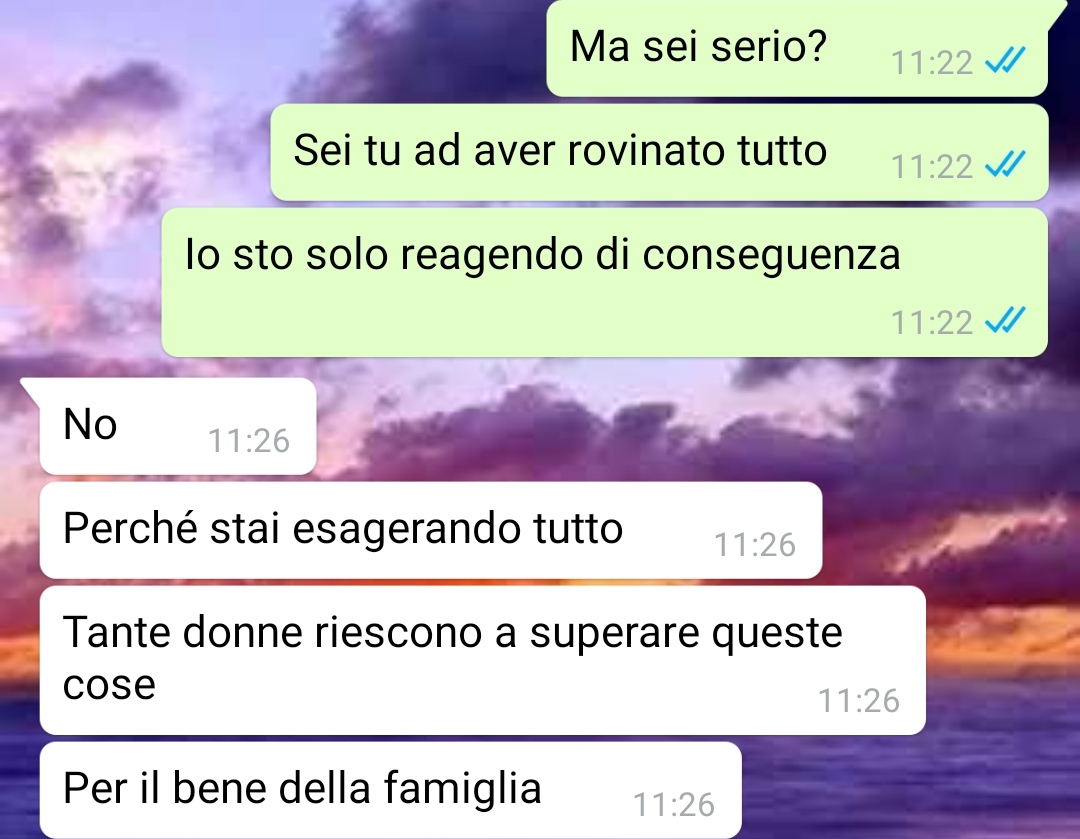The height and width of the screenshot is (839, 1080).
Task: Tap 11:26 timestamp on 'Perché stai esagerando tutto'
Action: 755,546
